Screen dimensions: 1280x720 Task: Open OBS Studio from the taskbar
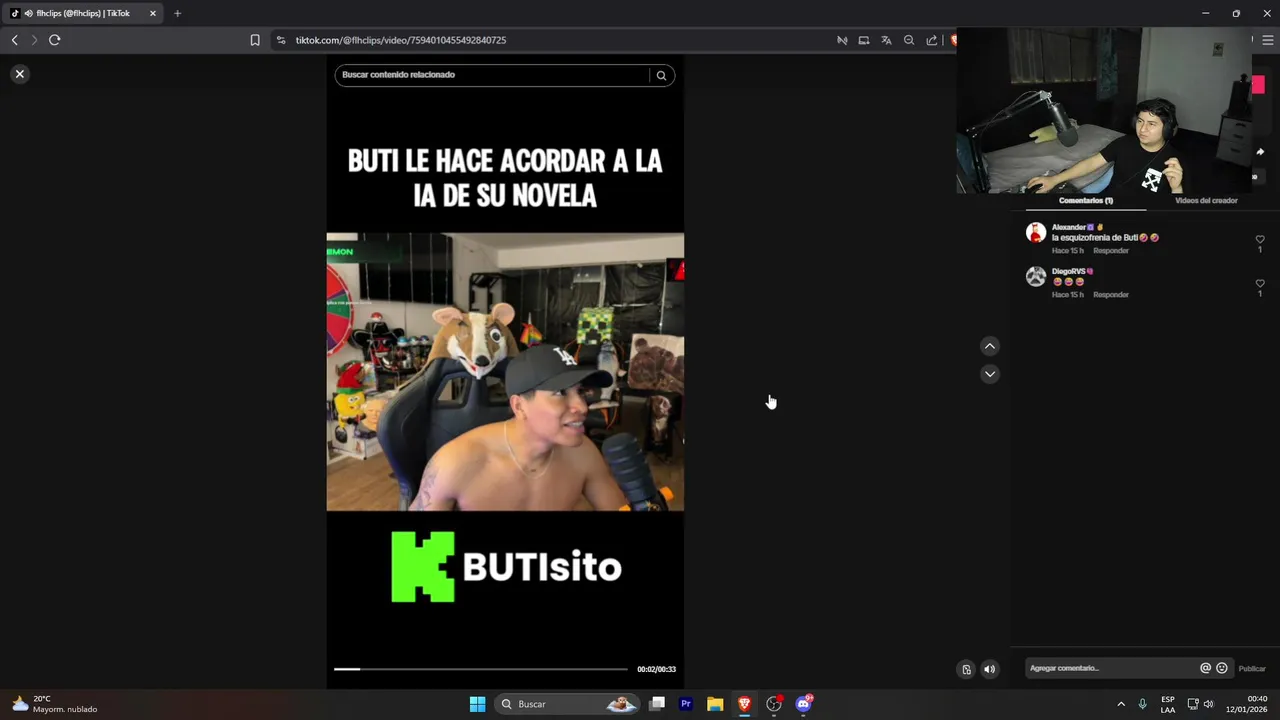[774, 704]
